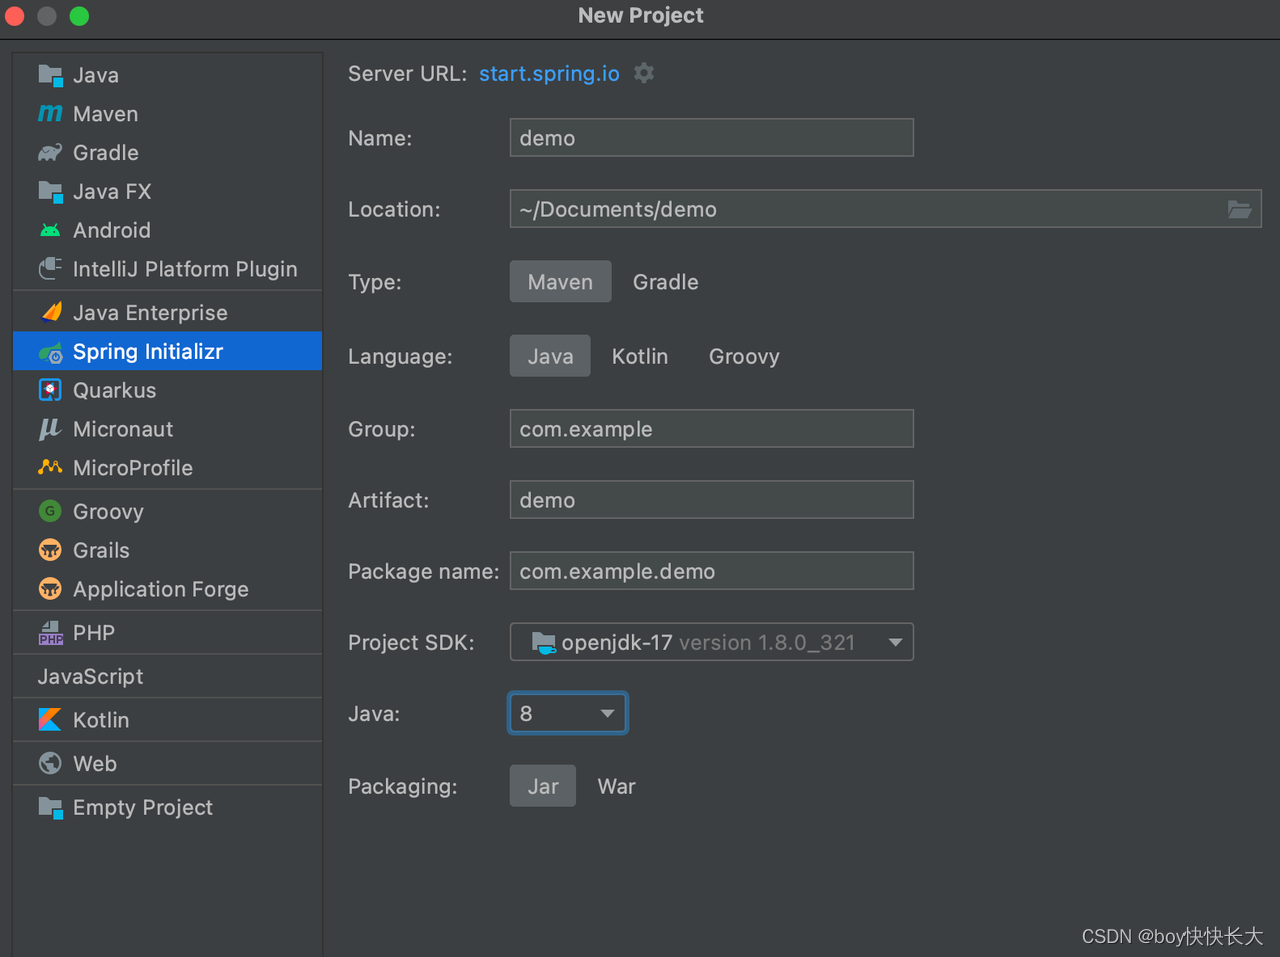Click the Android label in list
Screen dimensions: 1280x957
point(112,231)
